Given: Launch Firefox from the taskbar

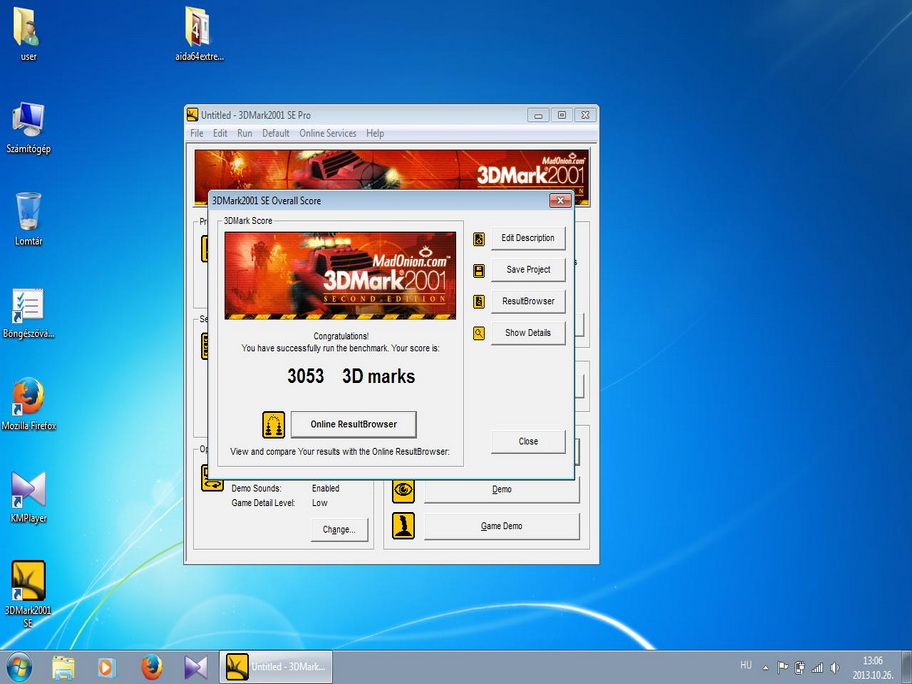Looking at the screenshot, I should (x=152, y=667).
